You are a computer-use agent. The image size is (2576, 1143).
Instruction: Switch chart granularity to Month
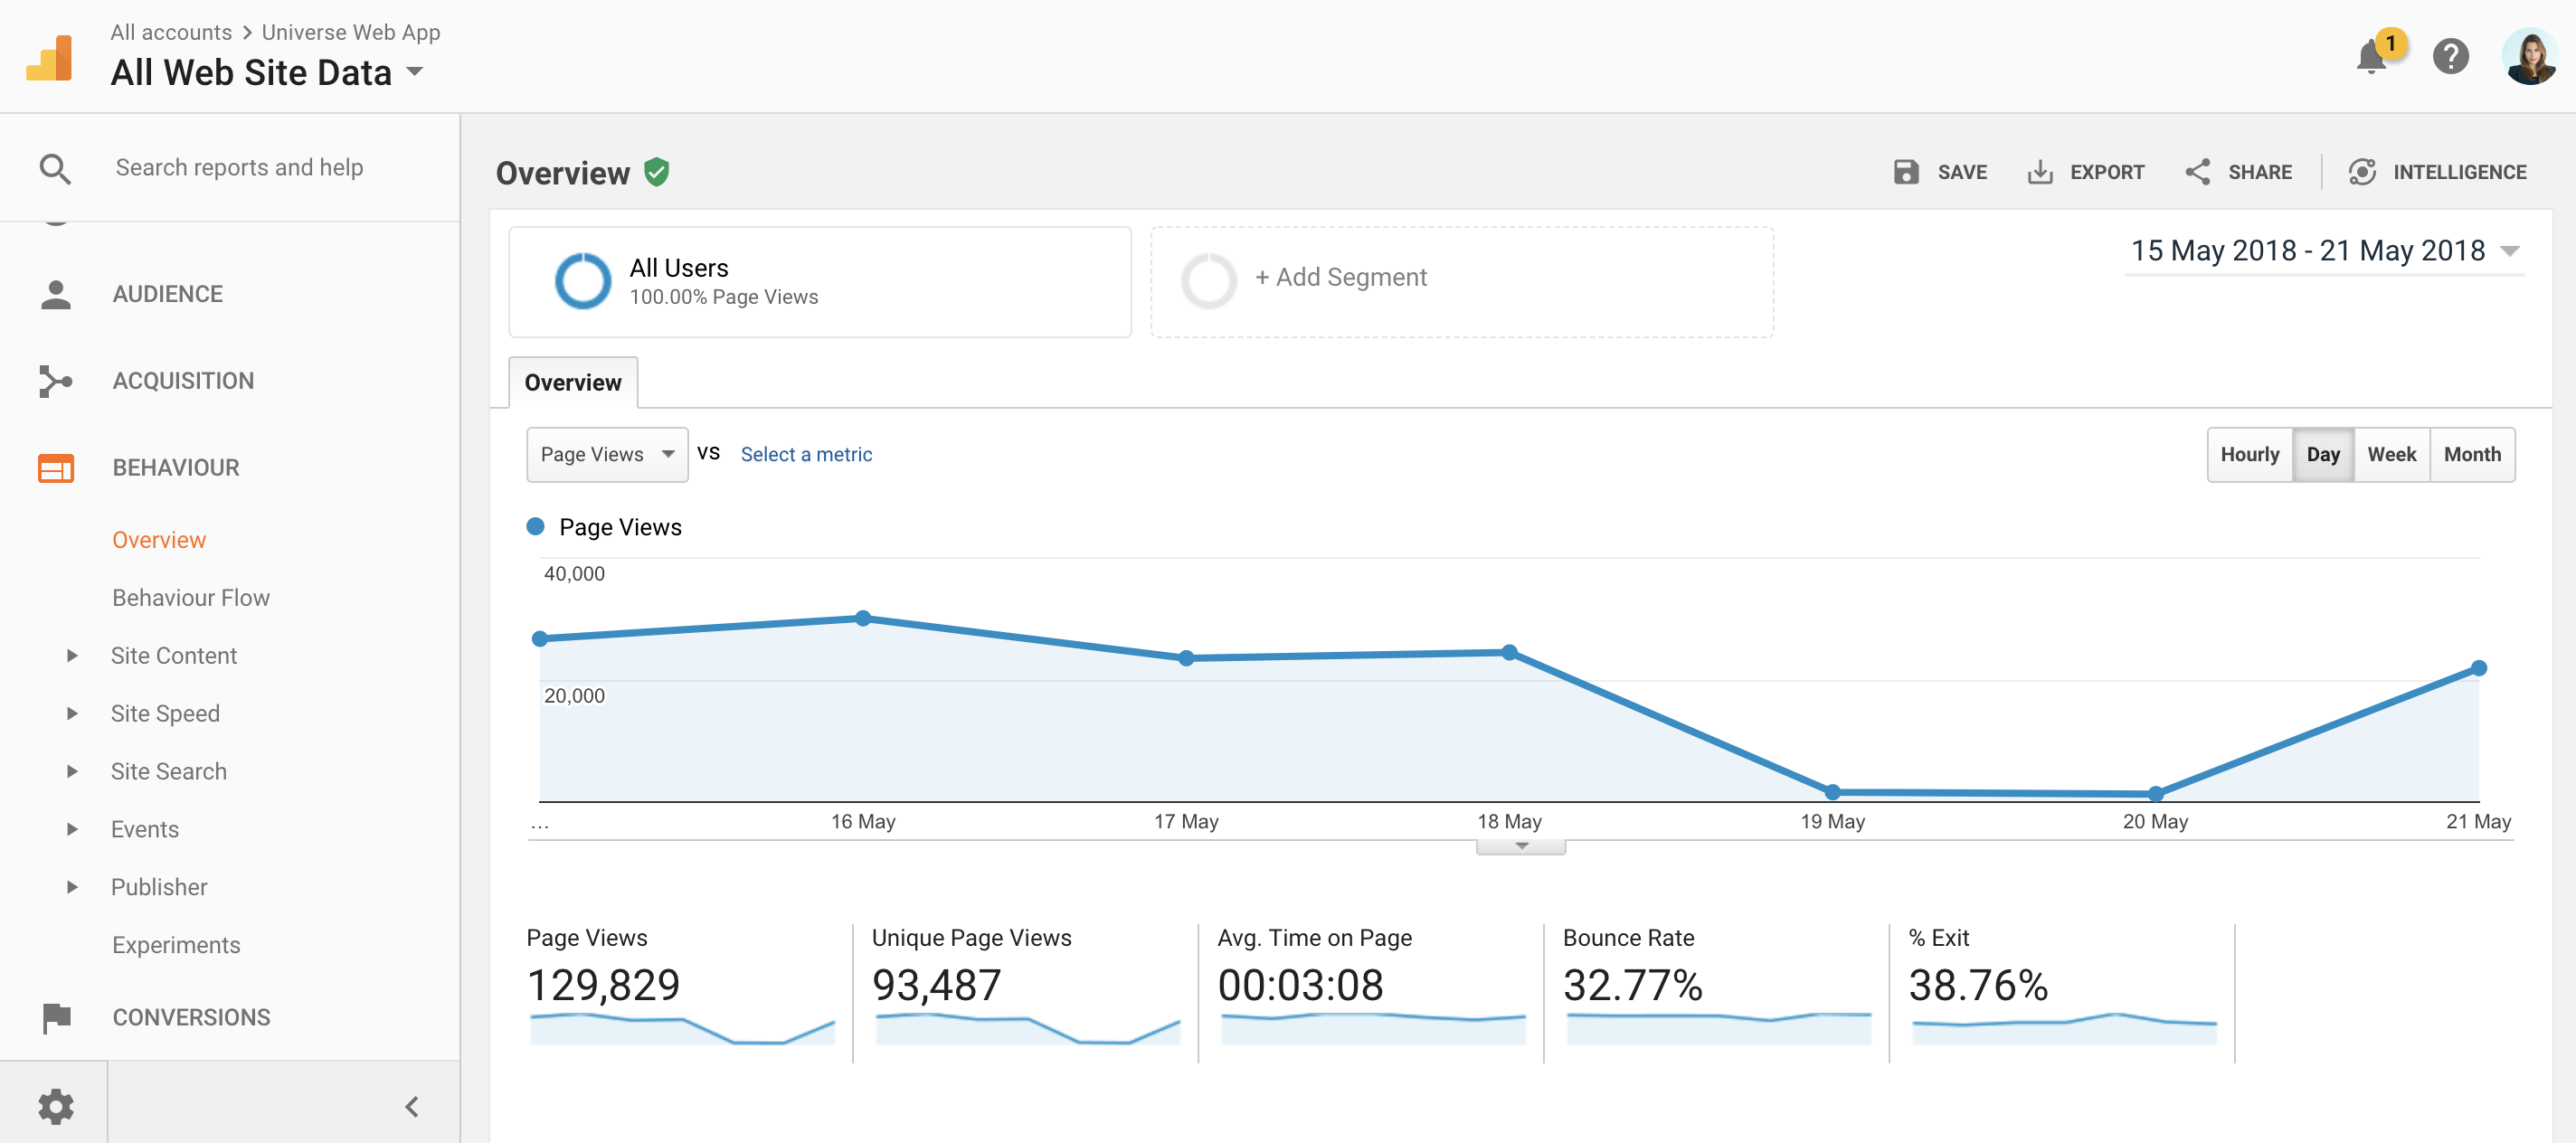[2471, 455]
